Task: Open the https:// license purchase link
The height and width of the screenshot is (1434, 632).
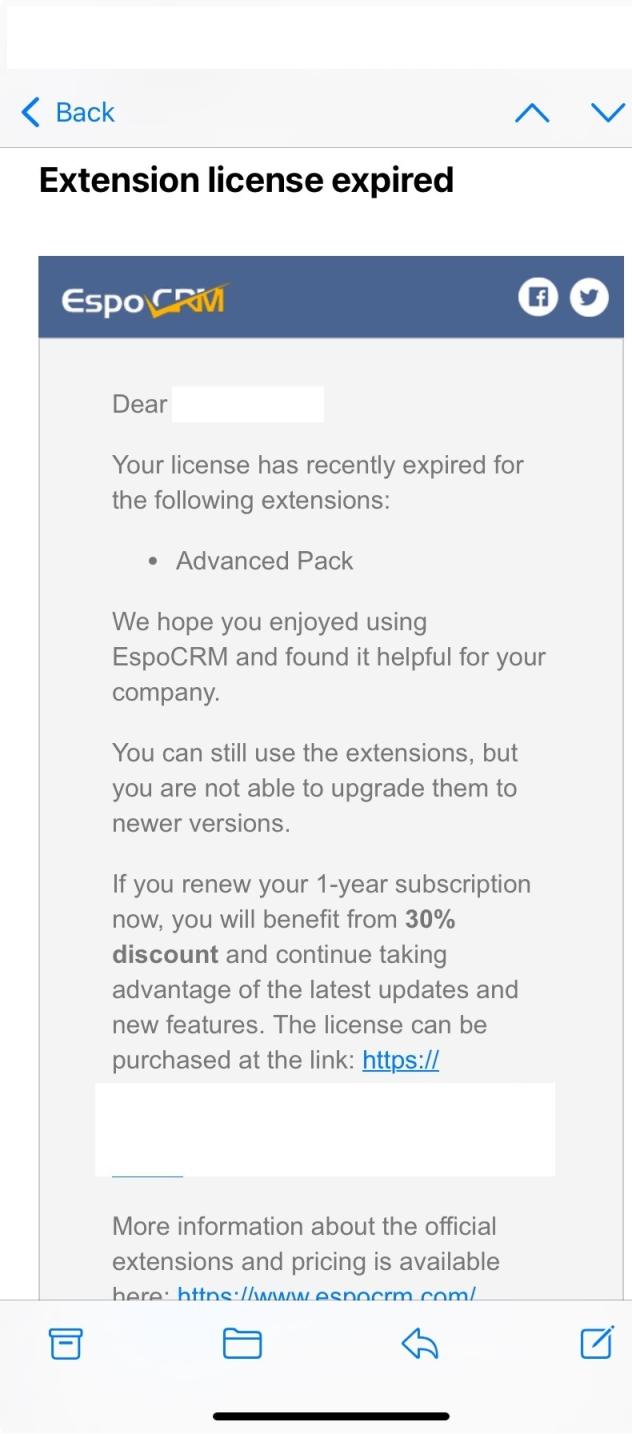Action: (400, 1060)
